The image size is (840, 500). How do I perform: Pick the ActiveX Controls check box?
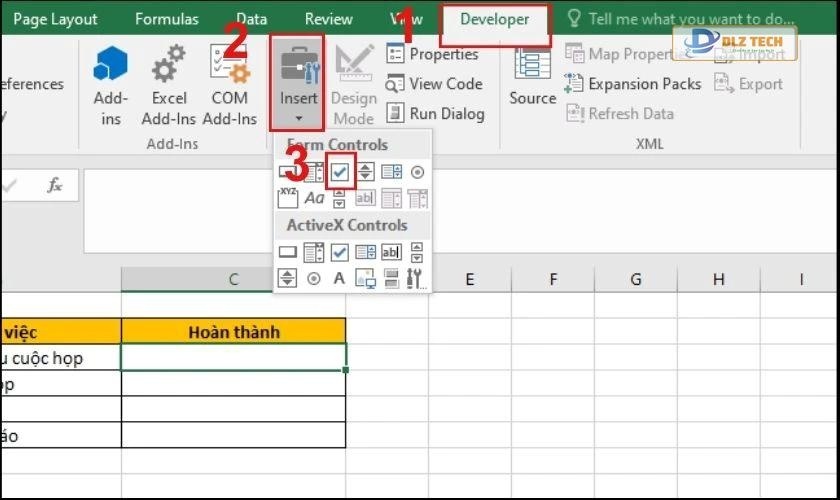340,252
